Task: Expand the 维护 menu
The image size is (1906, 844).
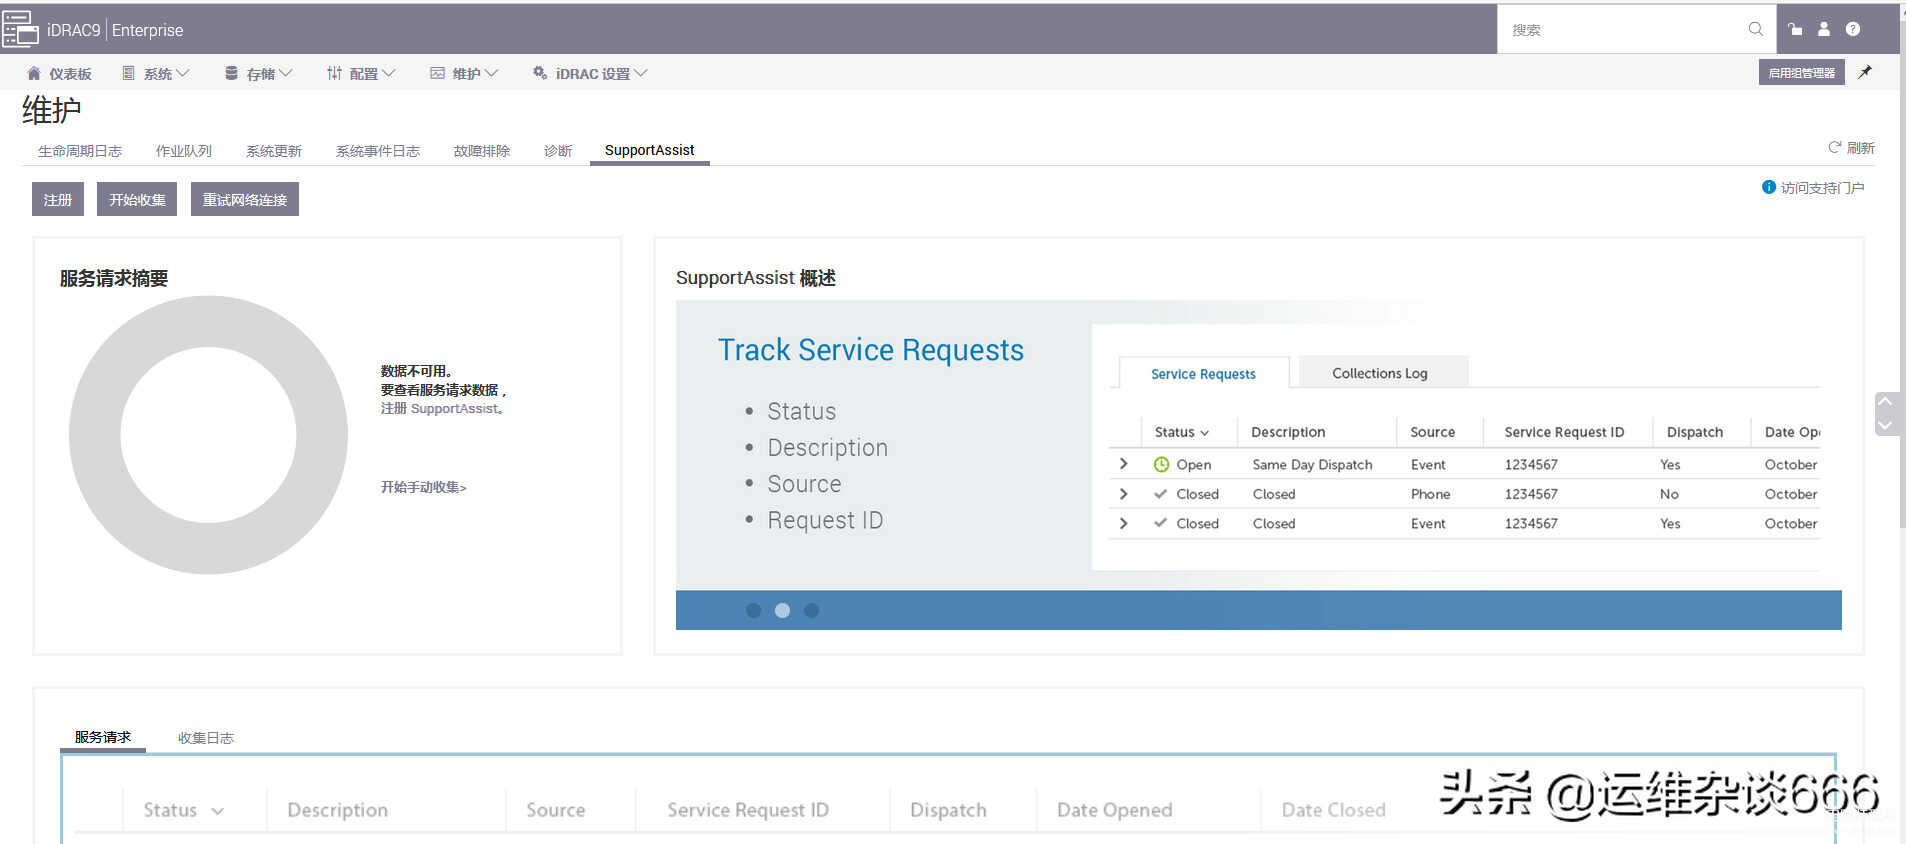Action: (x=464, y=73)
